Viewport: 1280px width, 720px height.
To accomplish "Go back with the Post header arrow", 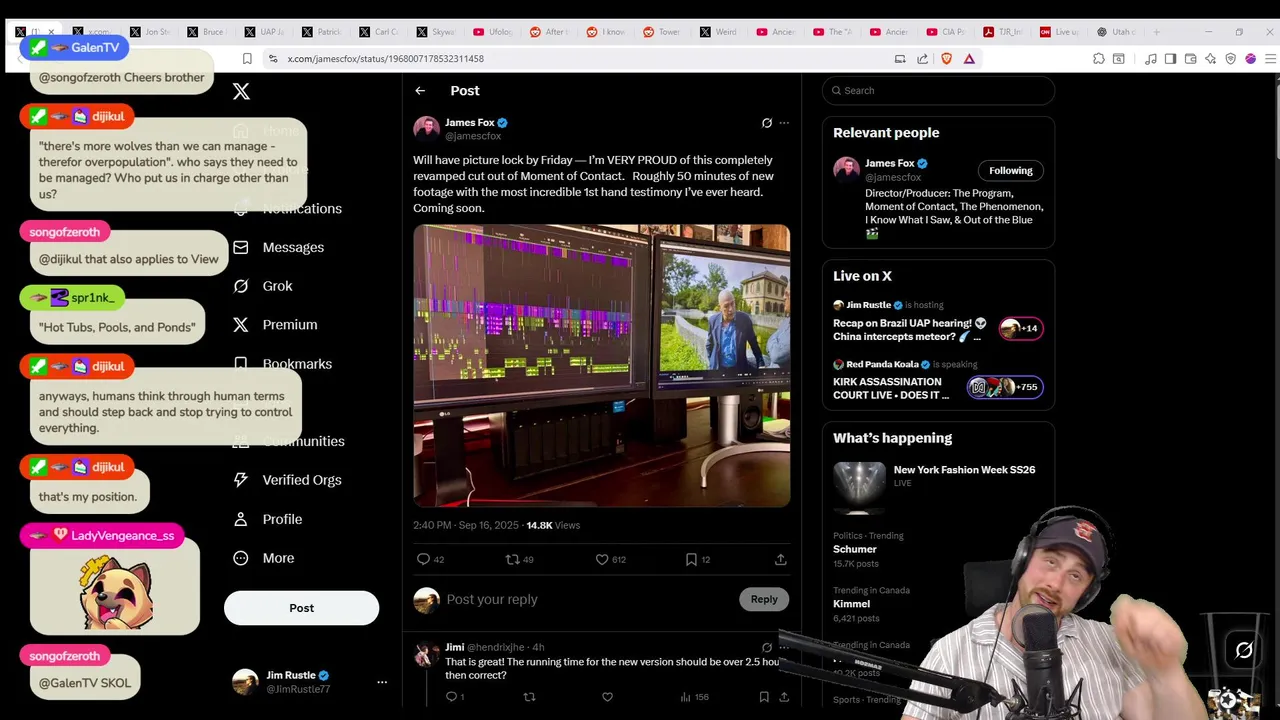I will coord(420,90).
